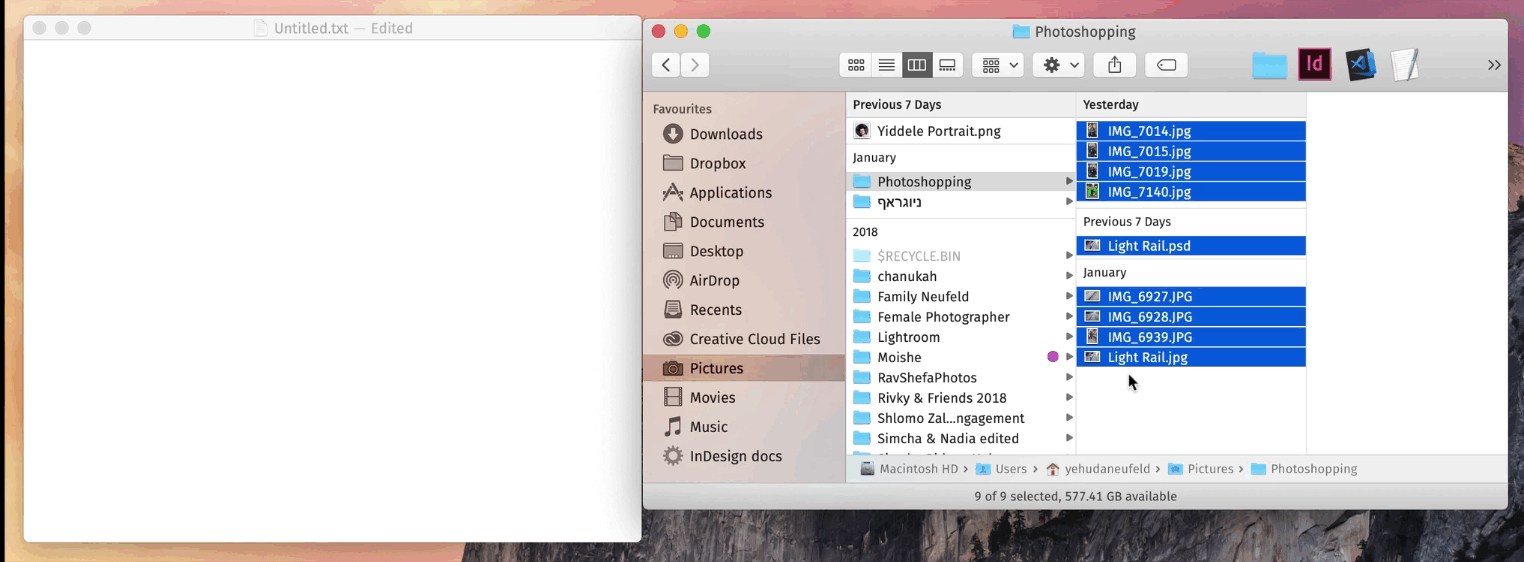The image size is (1524, 562).
Task: Open Downloads in the sidebar
Action: coord(725,134)
